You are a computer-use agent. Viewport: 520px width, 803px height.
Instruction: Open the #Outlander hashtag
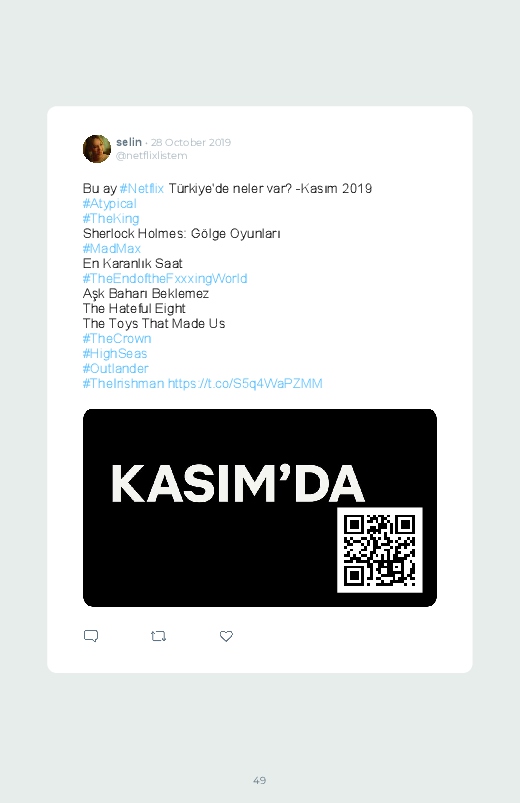115,368
